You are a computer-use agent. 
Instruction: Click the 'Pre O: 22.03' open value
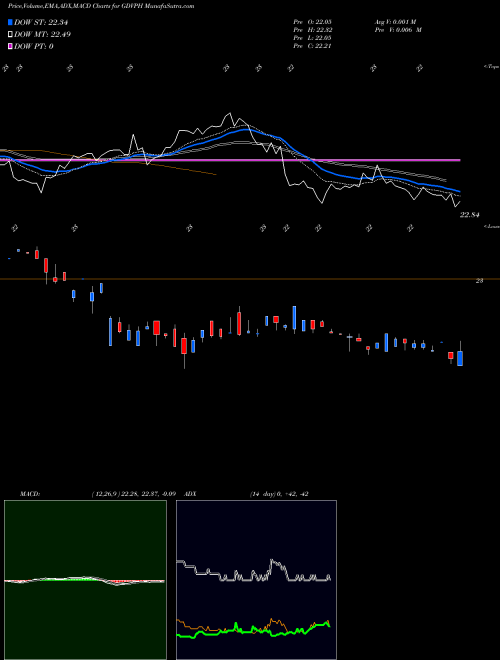coord(313,21)
